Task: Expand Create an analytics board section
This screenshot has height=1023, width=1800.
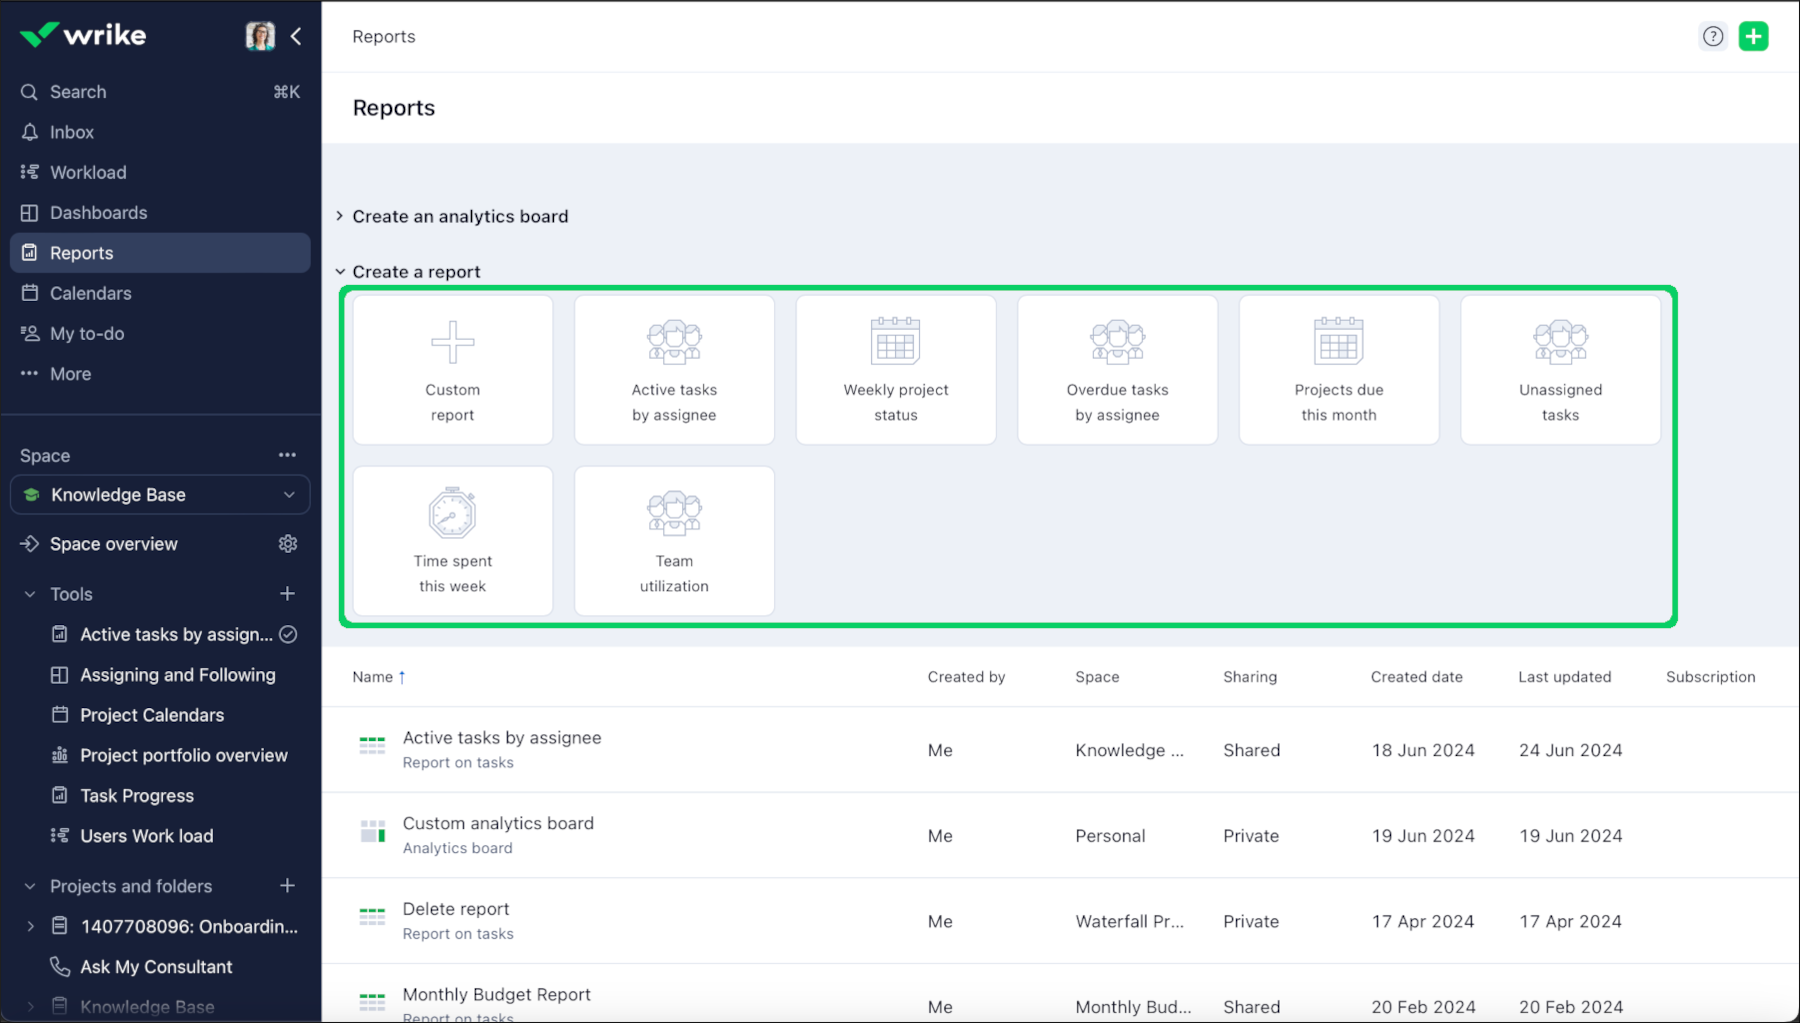Action: click(340, 217)
